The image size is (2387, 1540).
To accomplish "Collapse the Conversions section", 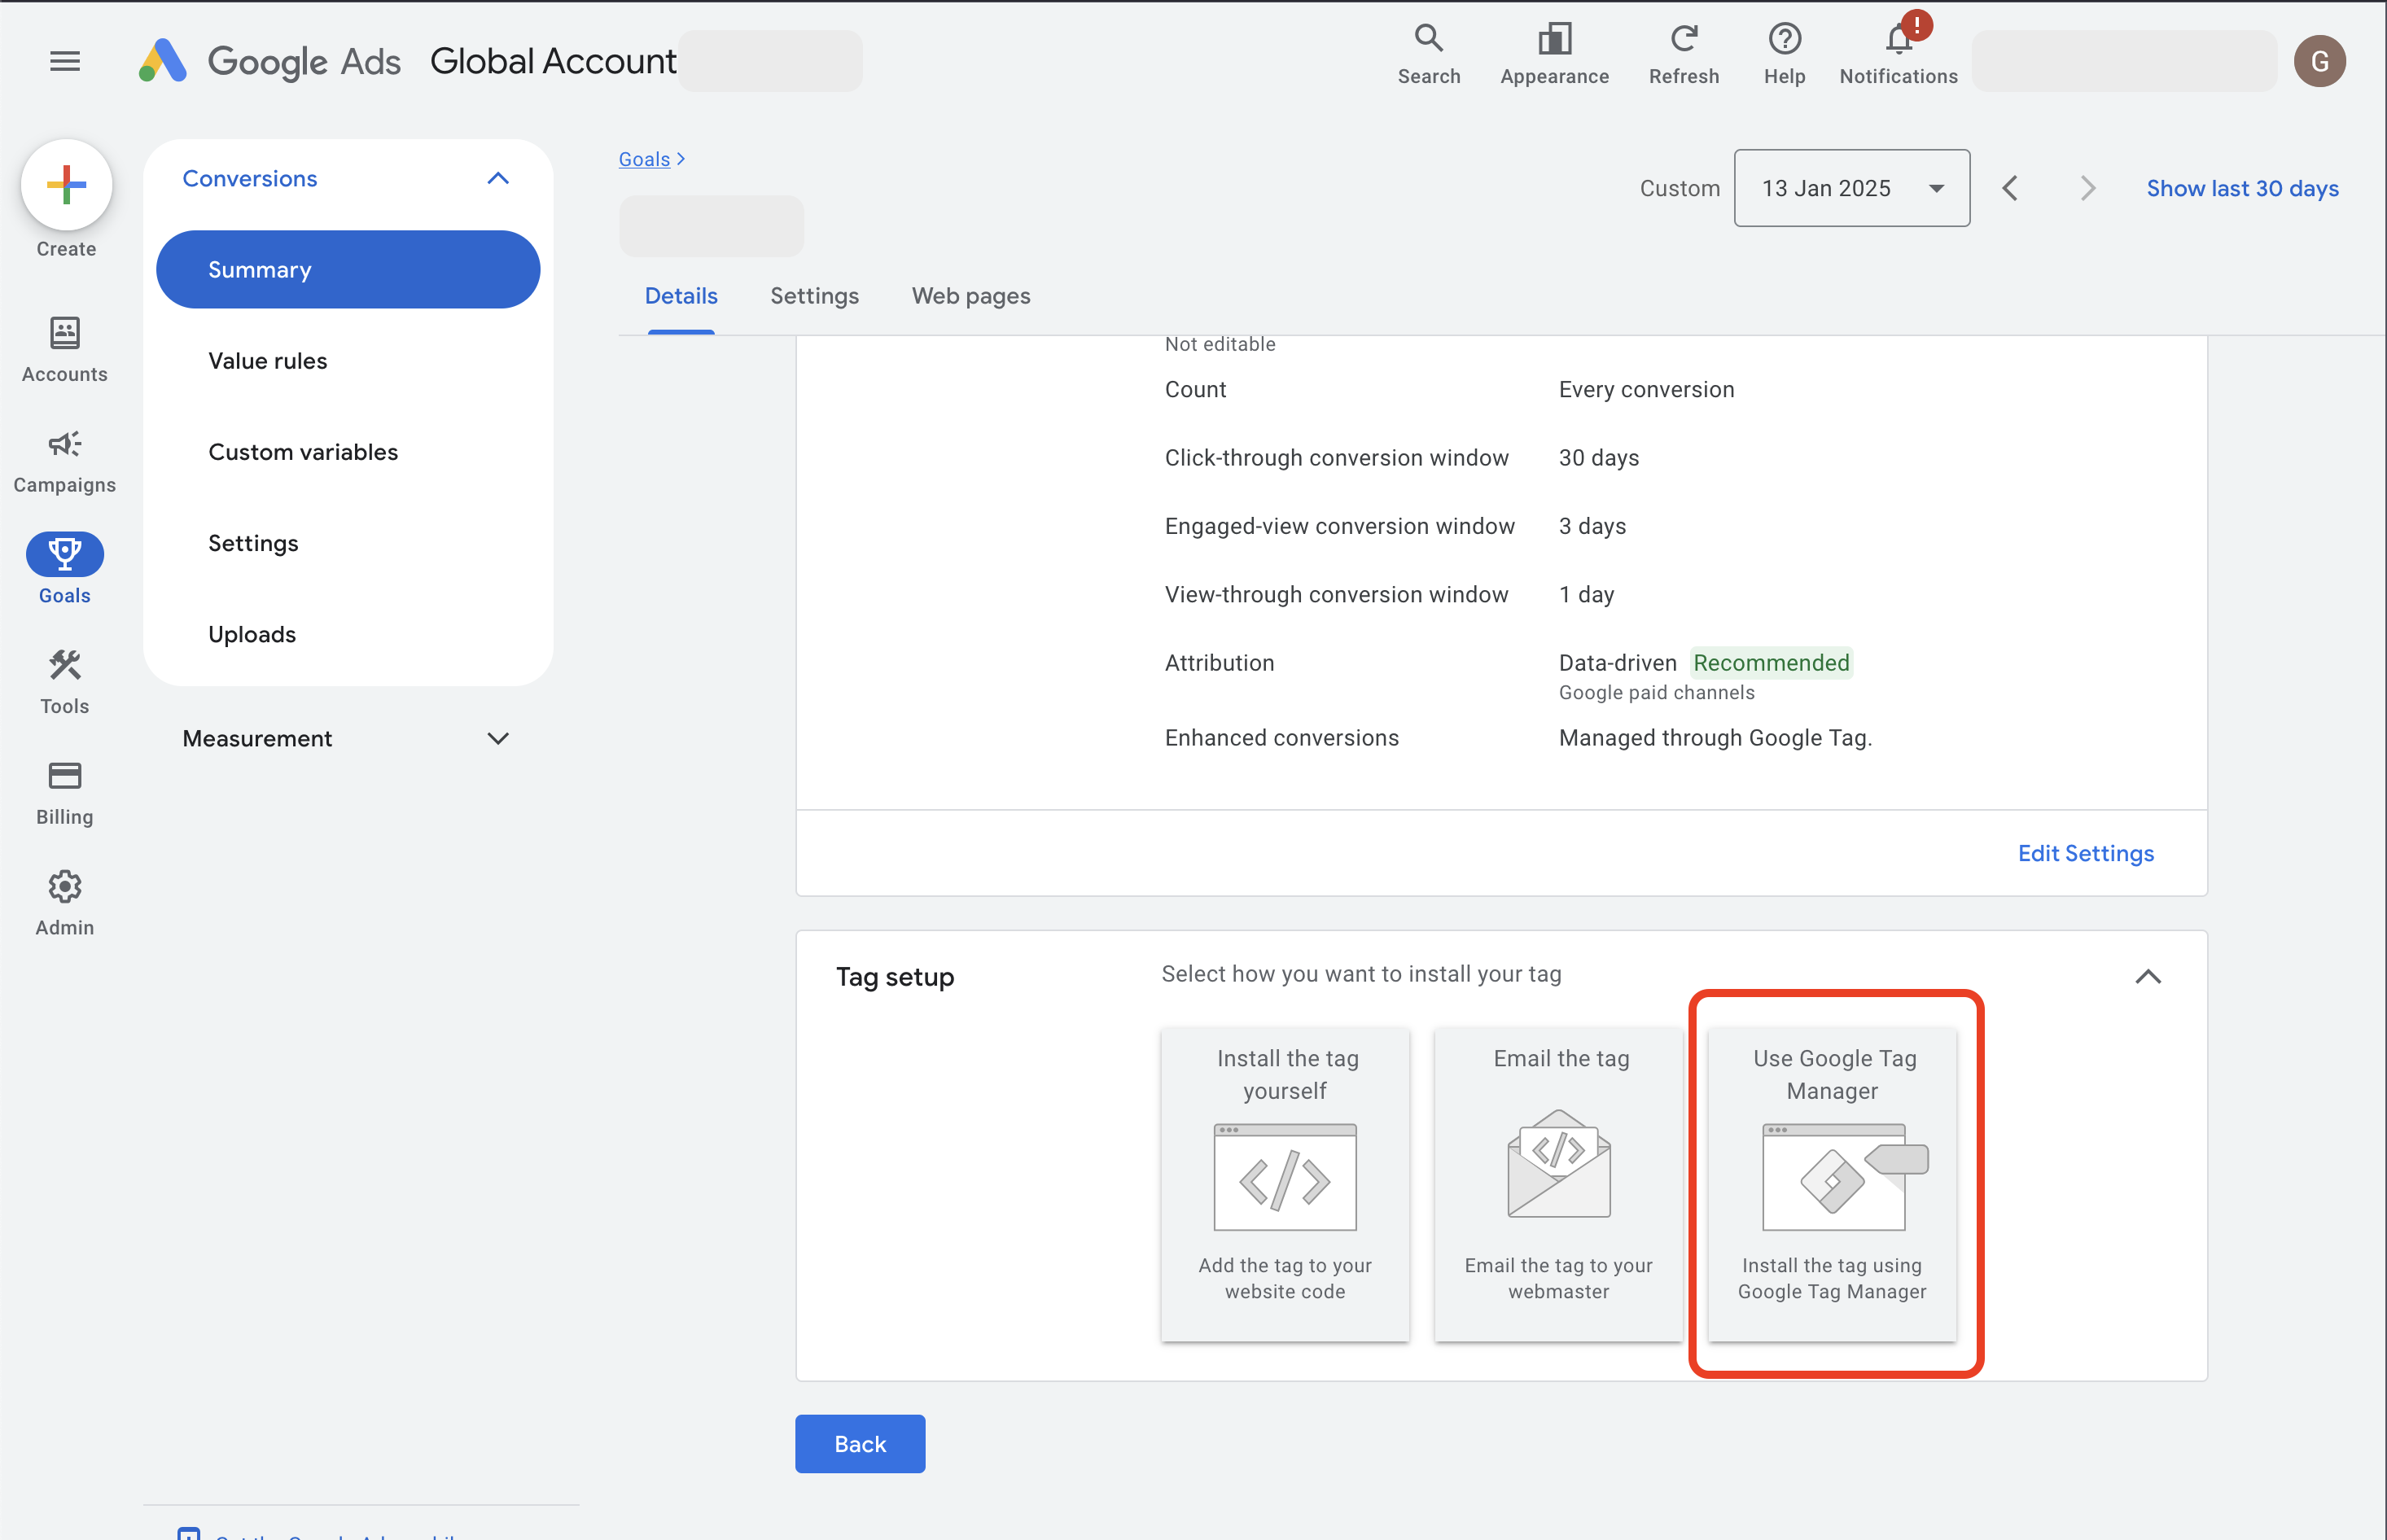I will (x=498, y=179).
